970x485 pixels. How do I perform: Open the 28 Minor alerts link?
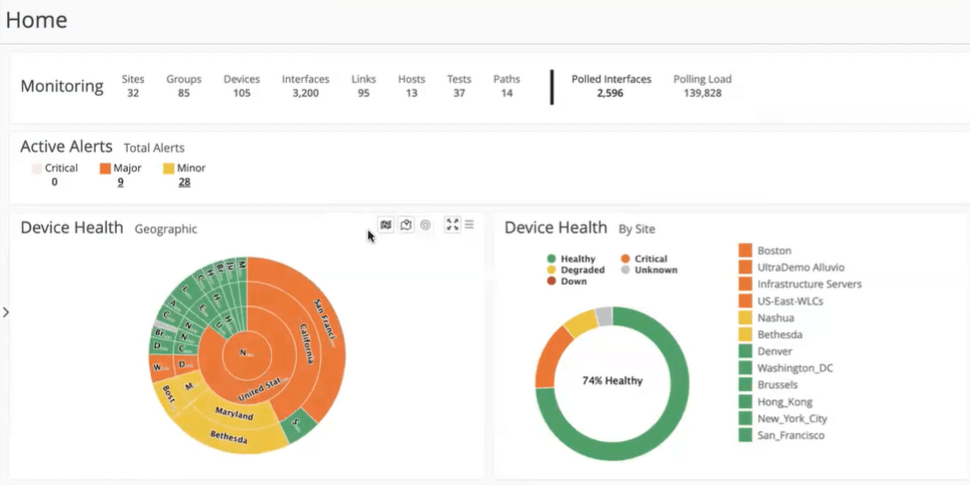click(184, 182)
